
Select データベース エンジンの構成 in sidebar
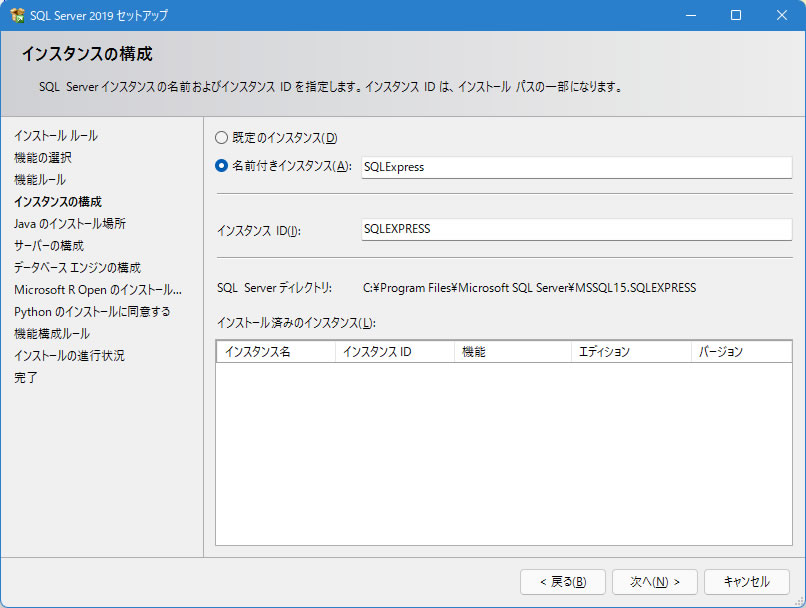(78, 268)
